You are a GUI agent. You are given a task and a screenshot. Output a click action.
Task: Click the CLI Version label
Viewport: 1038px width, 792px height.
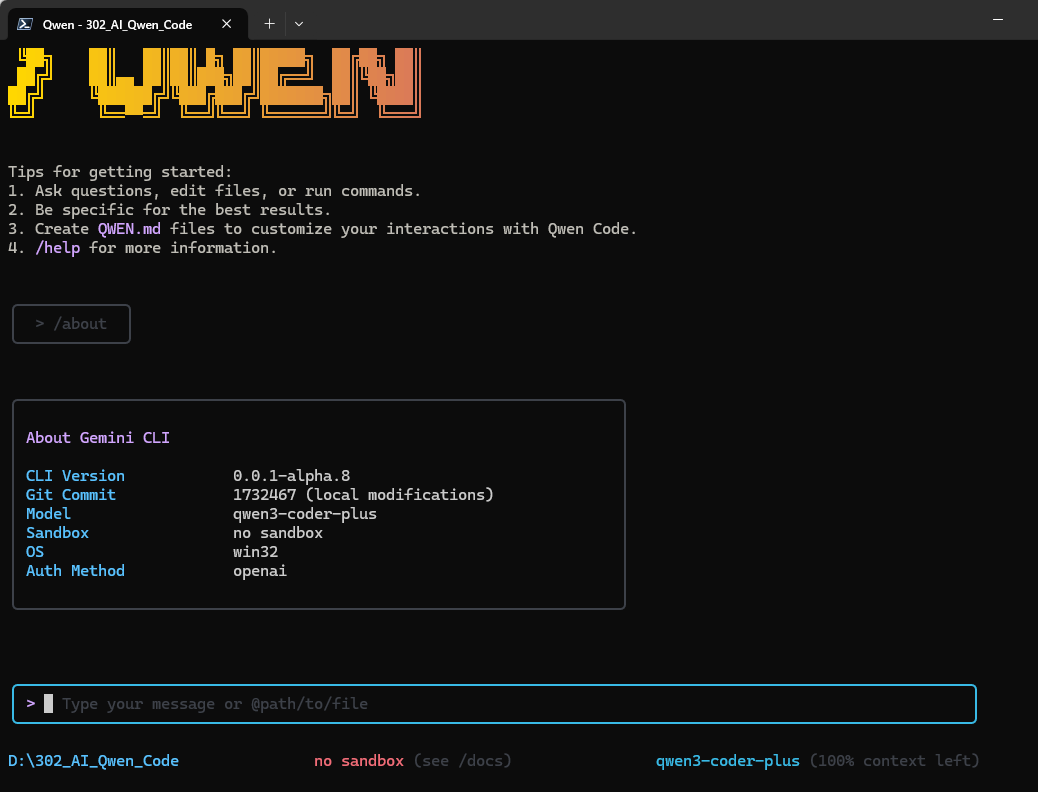75,476
